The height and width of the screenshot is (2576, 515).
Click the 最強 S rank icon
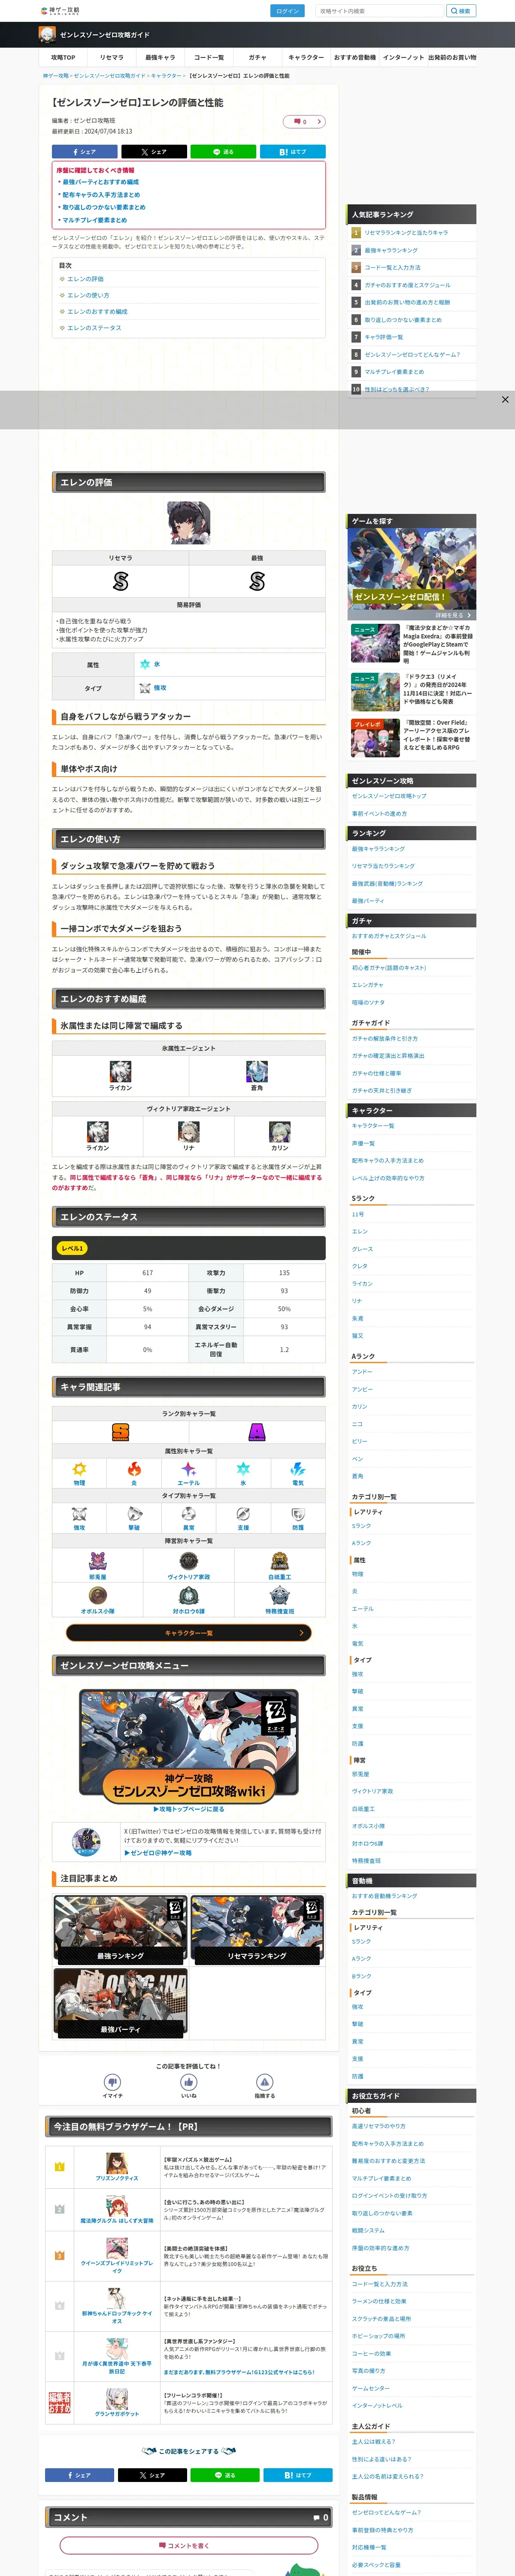257,581
